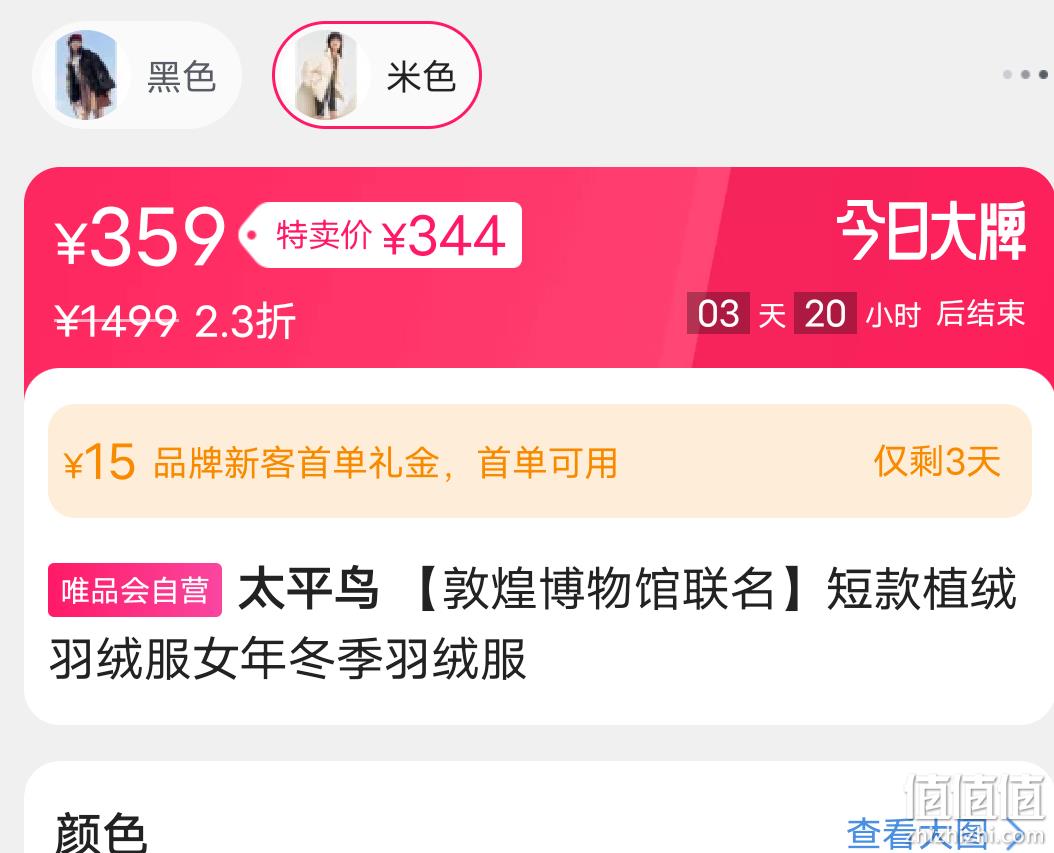Select the 米色 color option
This screenshot has height=853, width=1054.
(x=376, y=75)
